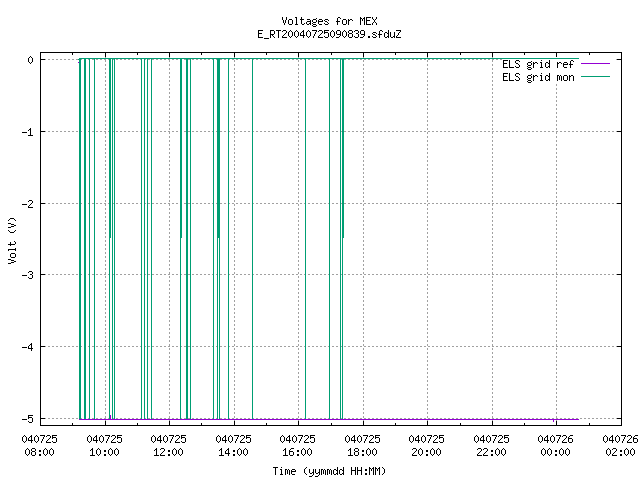Select the filename E_RT20040725090839.sfduZ
The image size is (640, 480).
pos(329,34)
